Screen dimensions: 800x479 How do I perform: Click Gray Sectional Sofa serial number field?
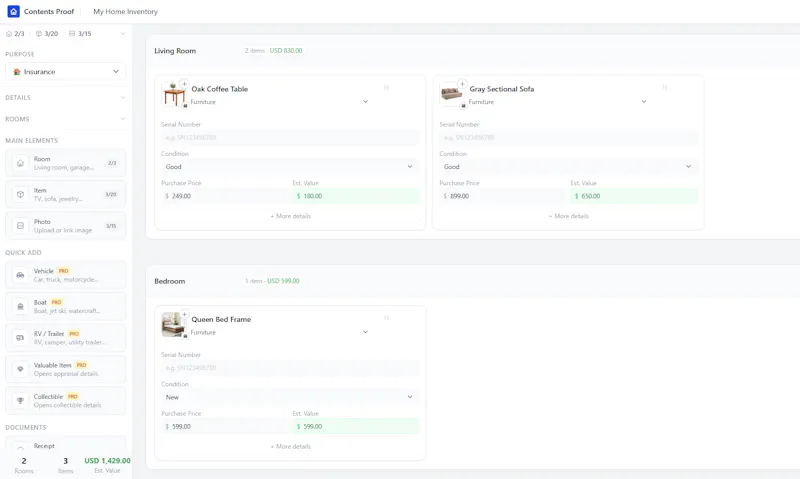point(568,138)
